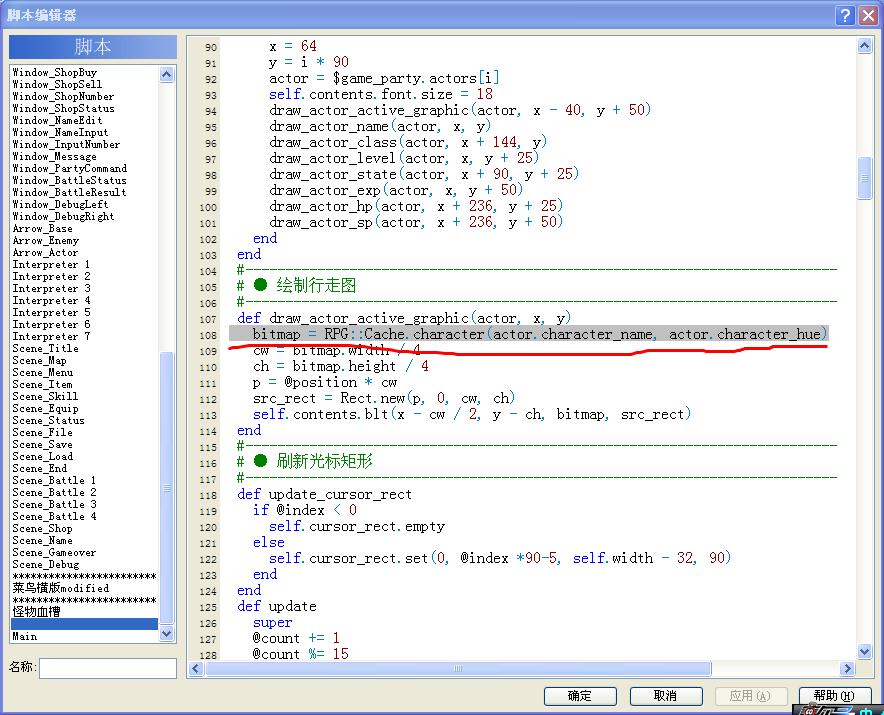Click the 应用(A) apply button

[750, 696]
